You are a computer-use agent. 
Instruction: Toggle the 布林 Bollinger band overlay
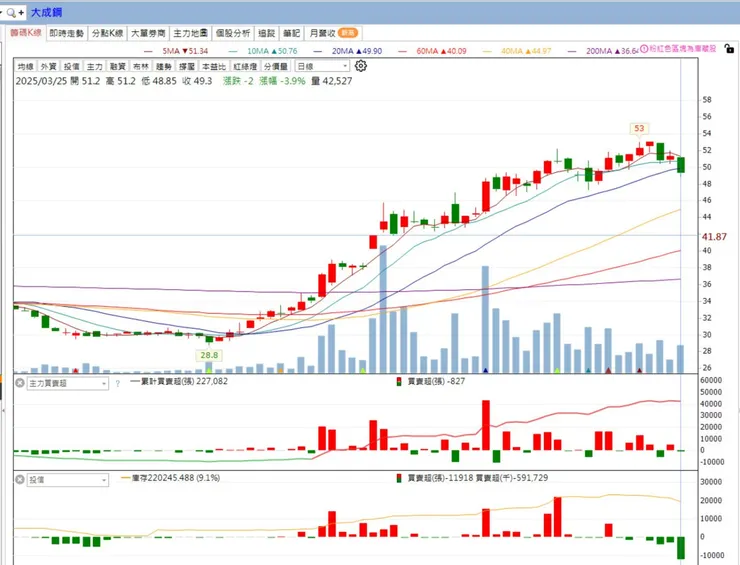141,67
